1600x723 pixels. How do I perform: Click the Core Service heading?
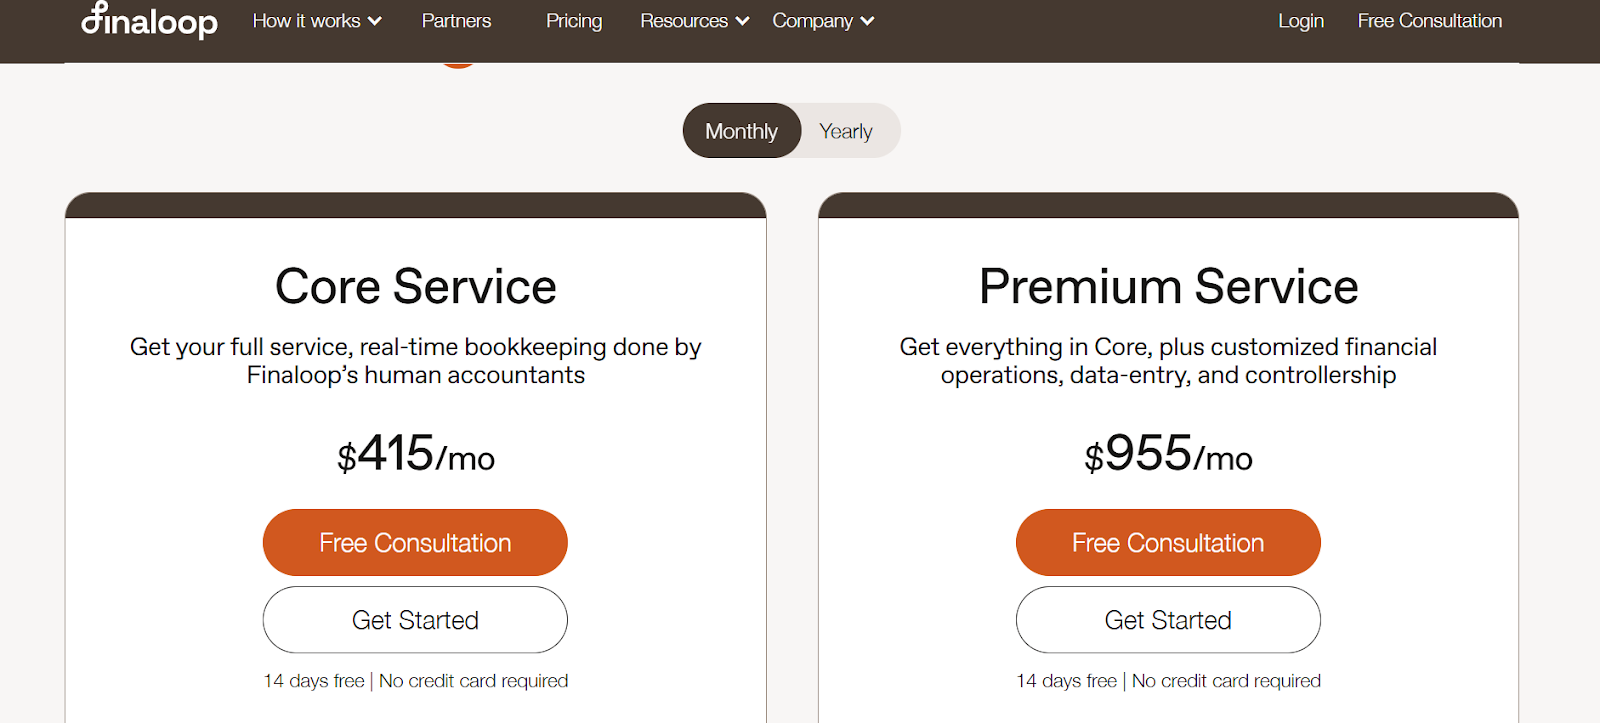(415, 287)
